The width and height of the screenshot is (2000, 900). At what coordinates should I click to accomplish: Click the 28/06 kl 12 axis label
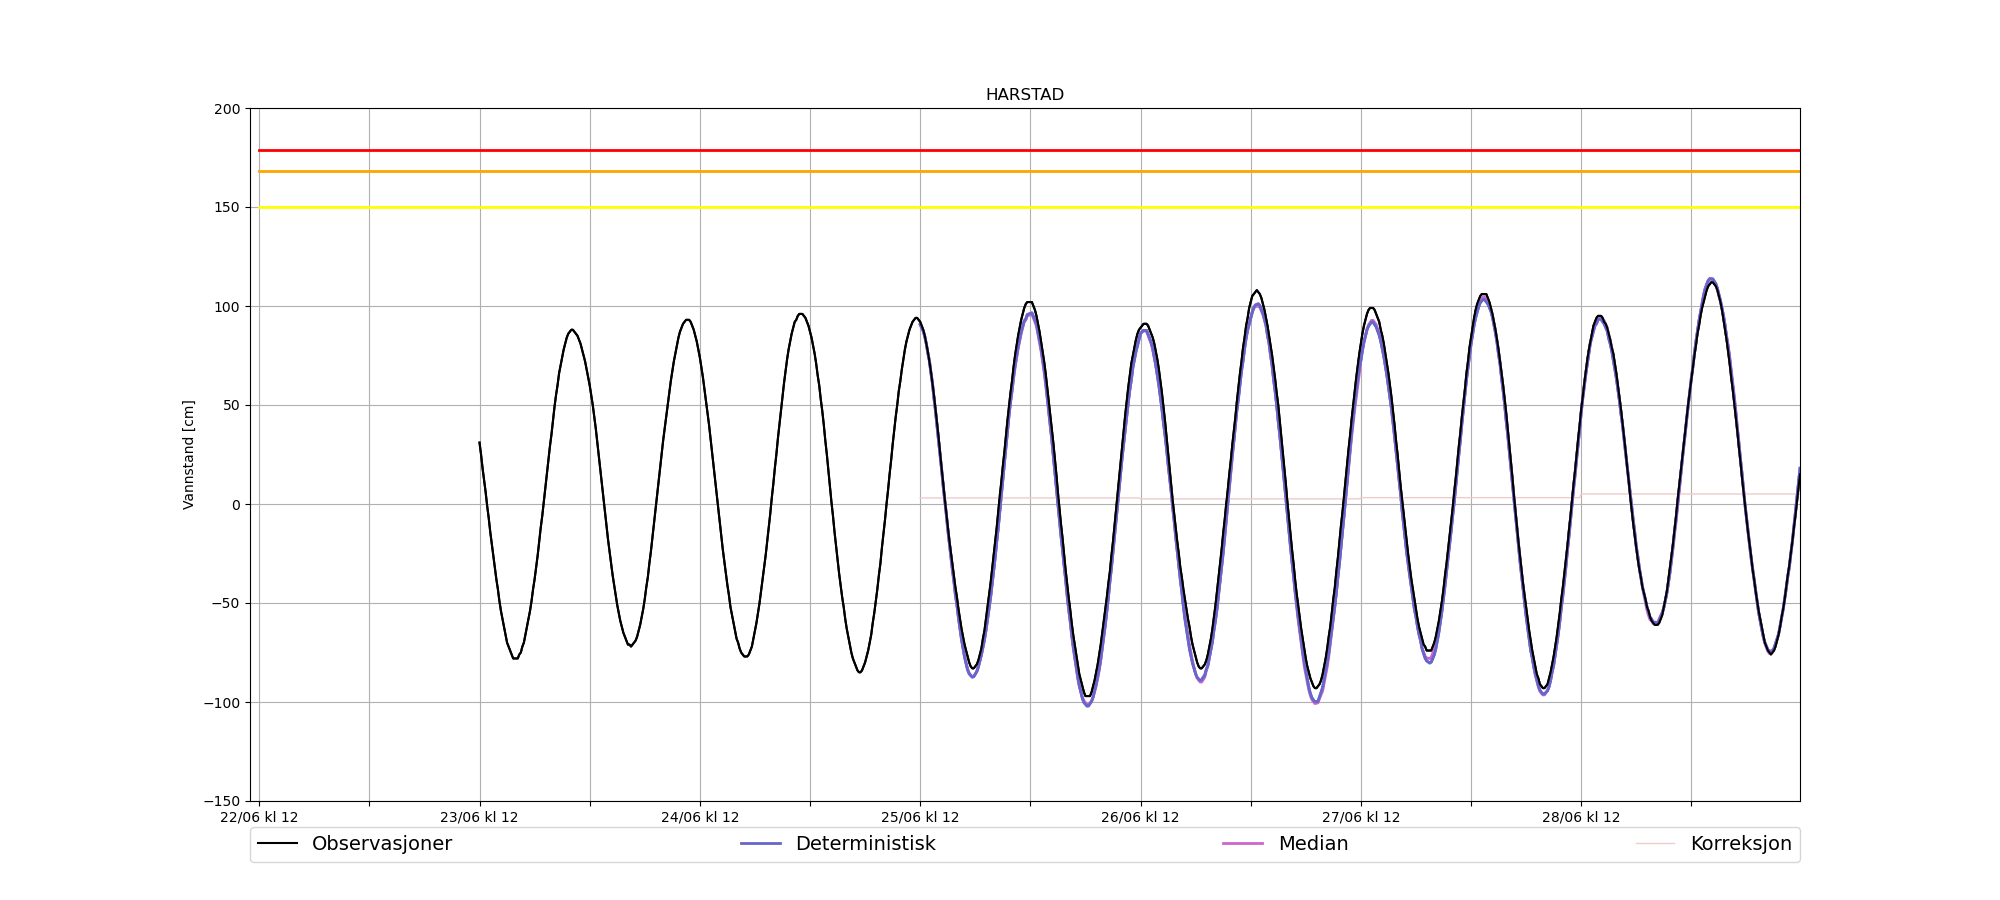1581,818
